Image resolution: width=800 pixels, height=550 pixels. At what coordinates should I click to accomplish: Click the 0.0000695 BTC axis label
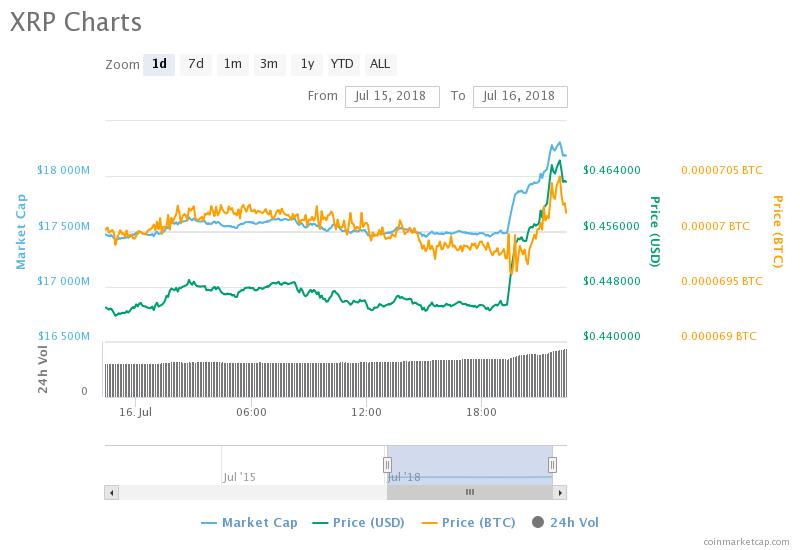722,281
